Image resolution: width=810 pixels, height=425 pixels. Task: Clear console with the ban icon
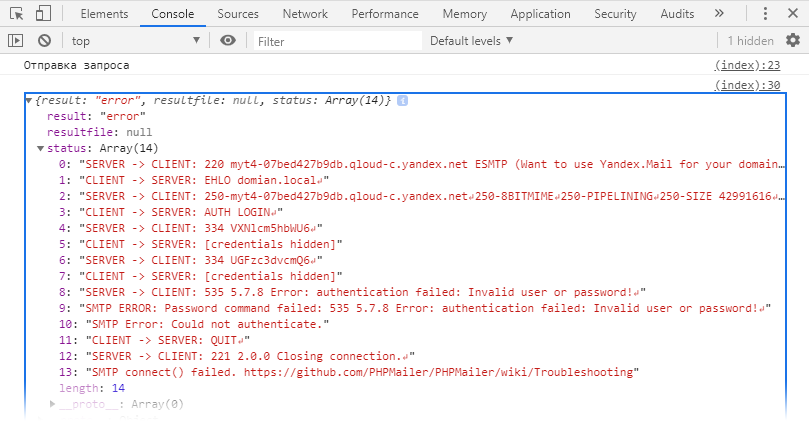[x=44, y=41]
